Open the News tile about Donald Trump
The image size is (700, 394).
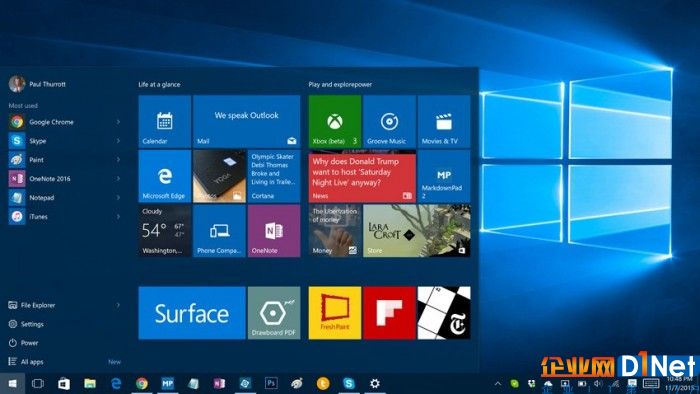coord(362,176)
